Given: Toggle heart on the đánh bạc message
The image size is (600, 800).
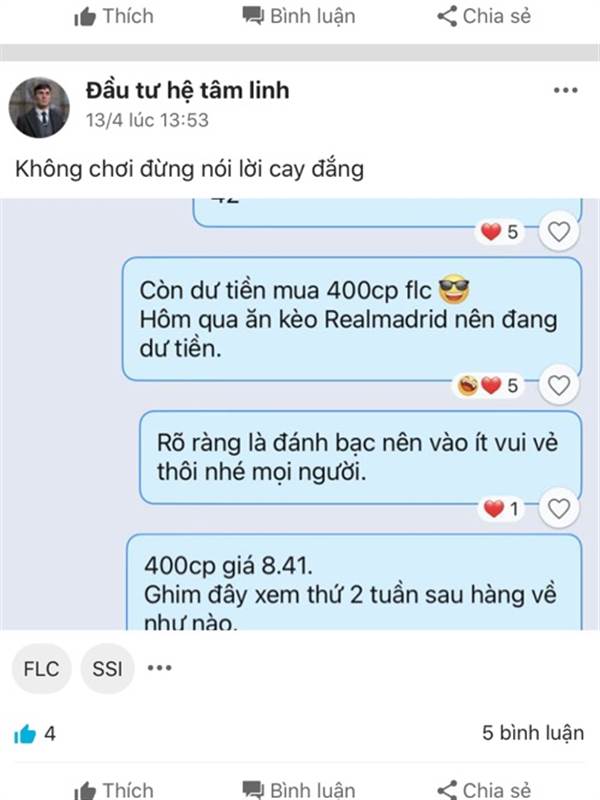Looking at the screenshot, I should coord(558,508).
